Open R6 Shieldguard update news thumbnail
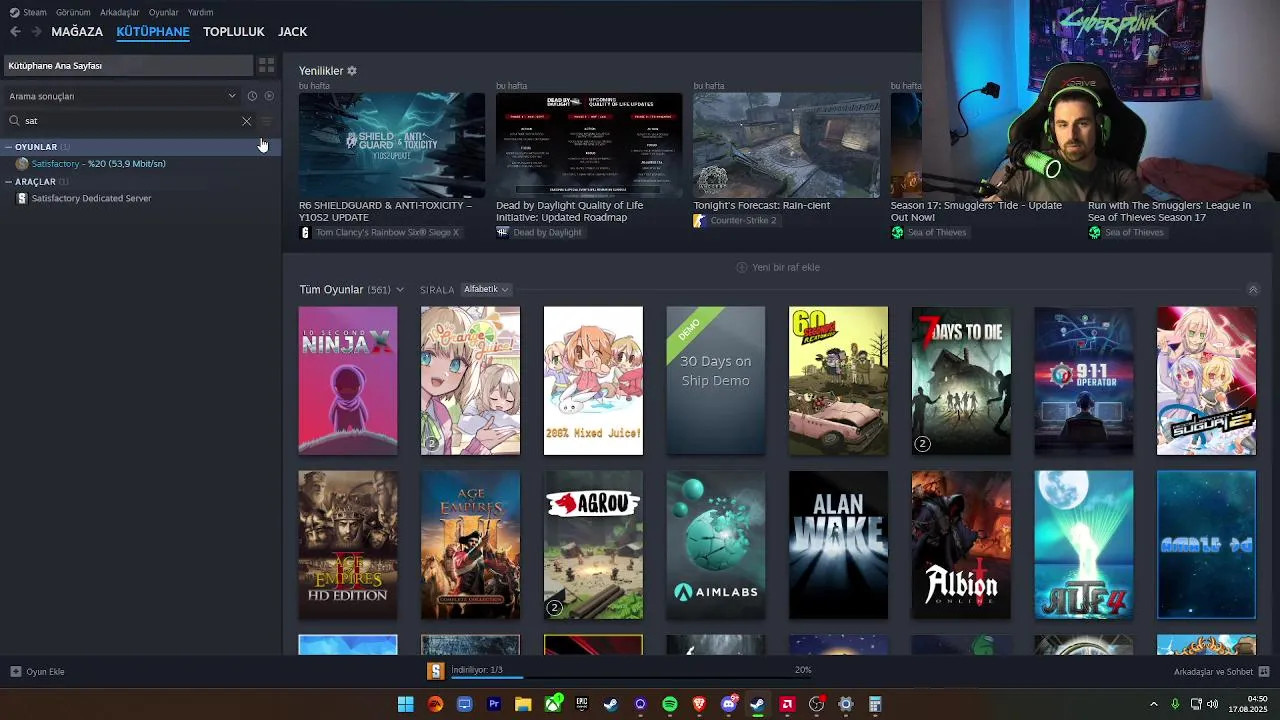 [392, 145]
